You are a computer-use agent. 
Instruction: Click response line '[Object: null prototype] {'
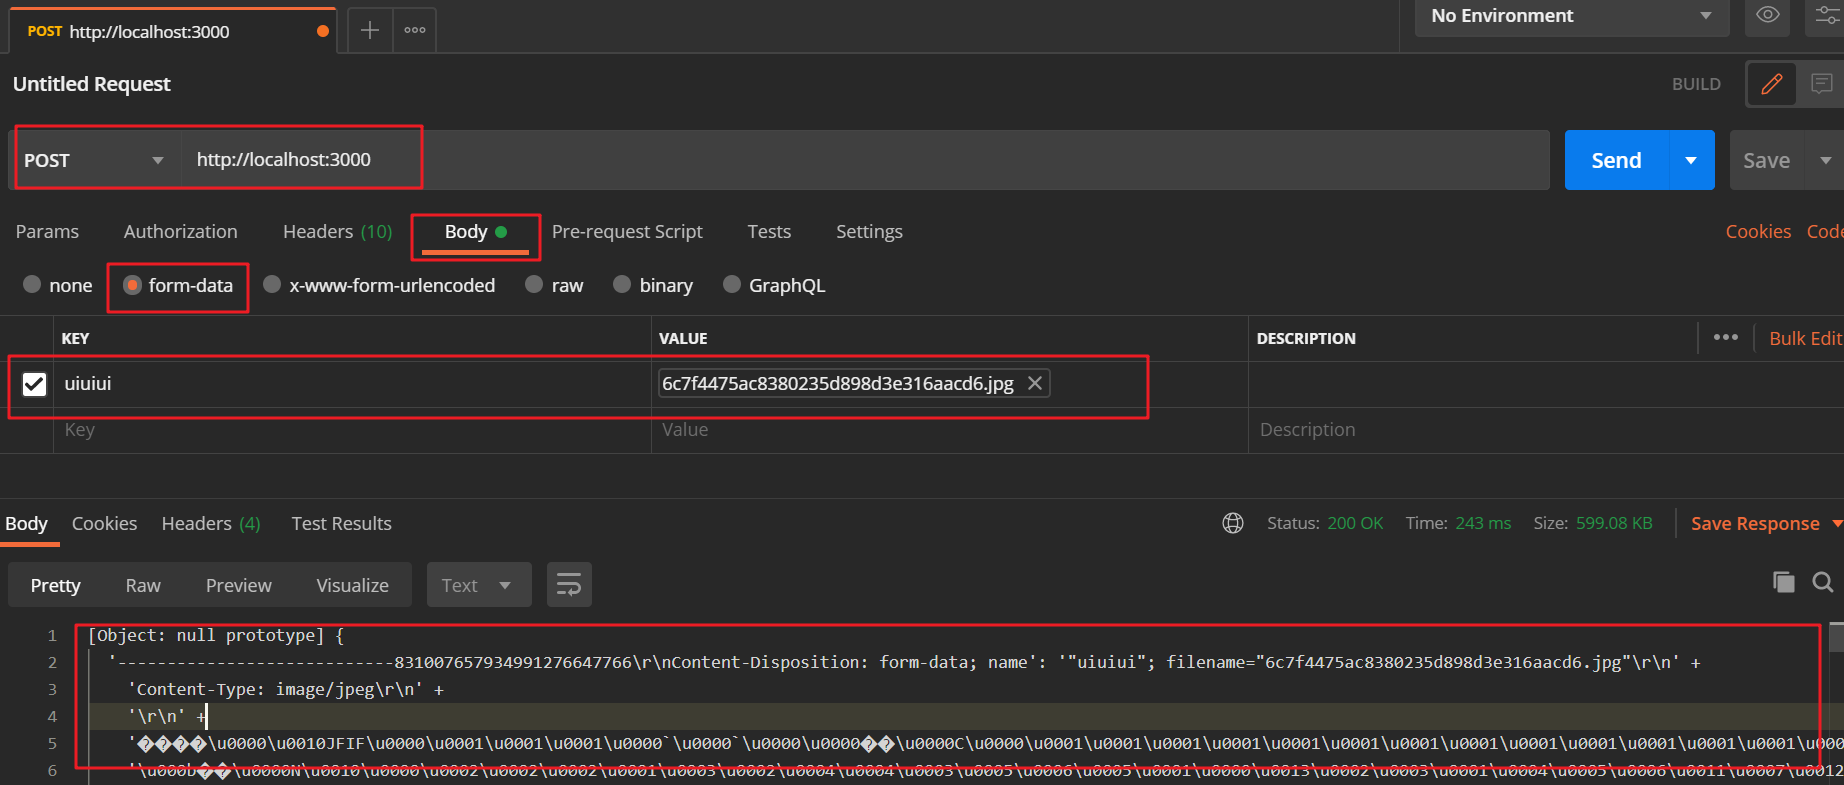tap(216, 636)
